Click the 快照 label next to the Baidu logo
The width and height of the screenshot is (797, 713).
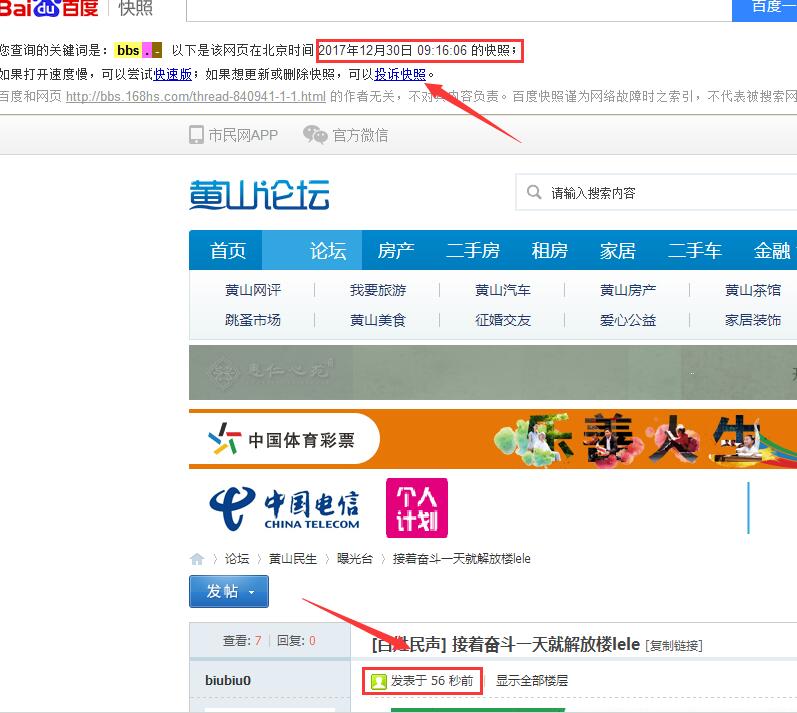click(x=135, y=8)
